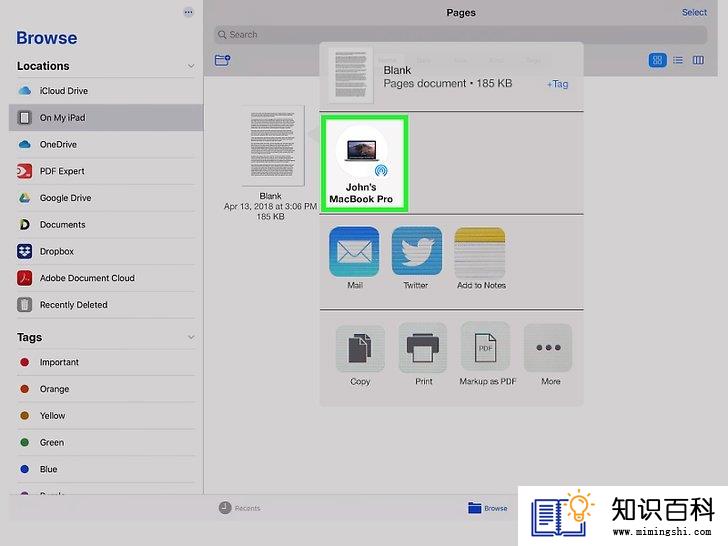Tap the Copy action

click(360, 347)
